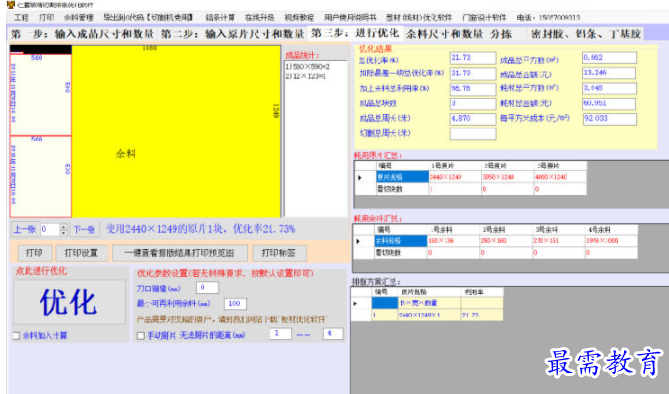Click the 扣除最差一块总优化率 value field
Viewport: 669px width, 394px height.
click(x=473, y=73)
